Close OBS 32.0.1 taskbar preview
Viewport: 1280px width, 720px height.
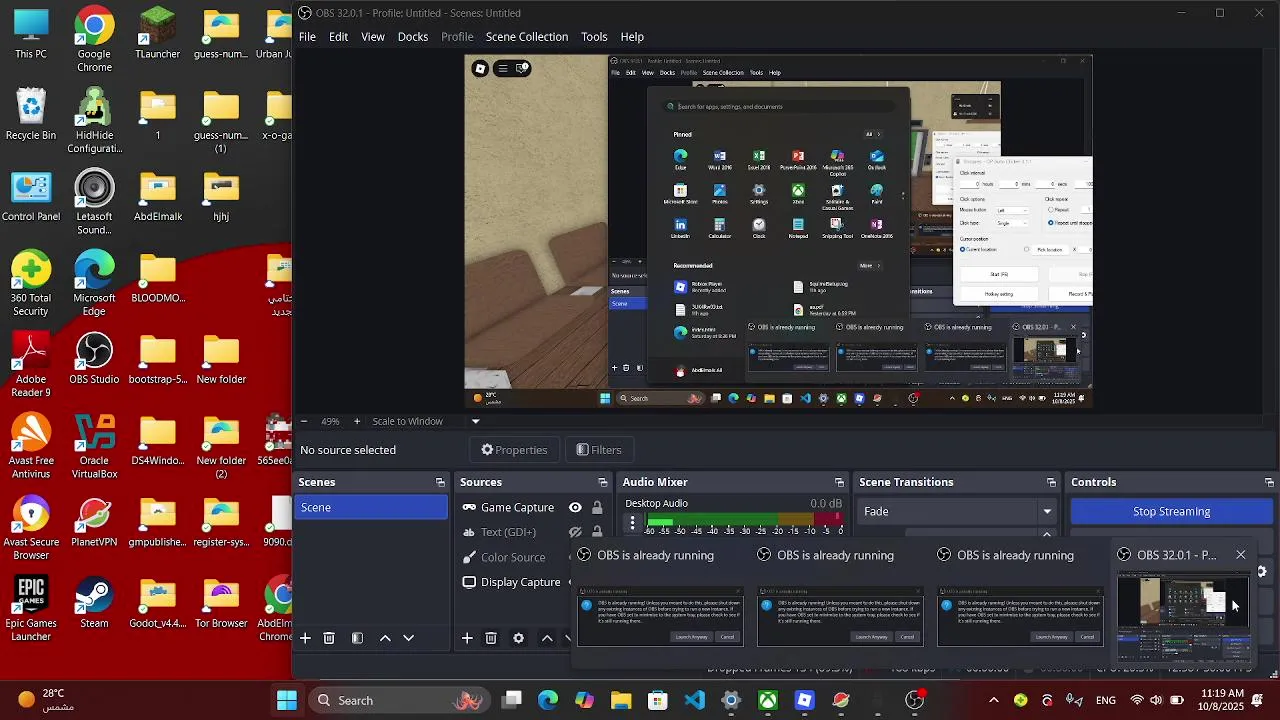pyautogui.click(x=1241, y=555)
